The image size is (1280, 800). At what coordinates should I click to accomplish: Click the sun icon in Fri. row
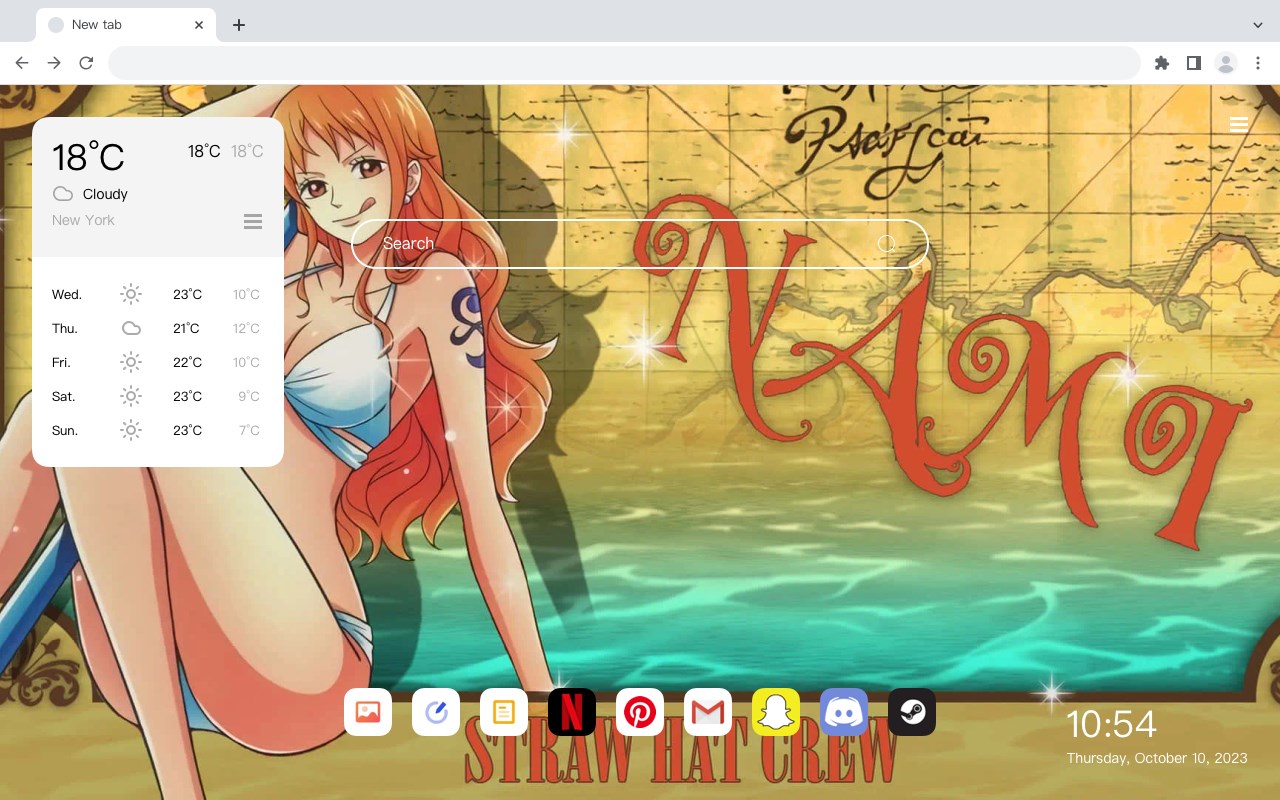coord(131,362)
